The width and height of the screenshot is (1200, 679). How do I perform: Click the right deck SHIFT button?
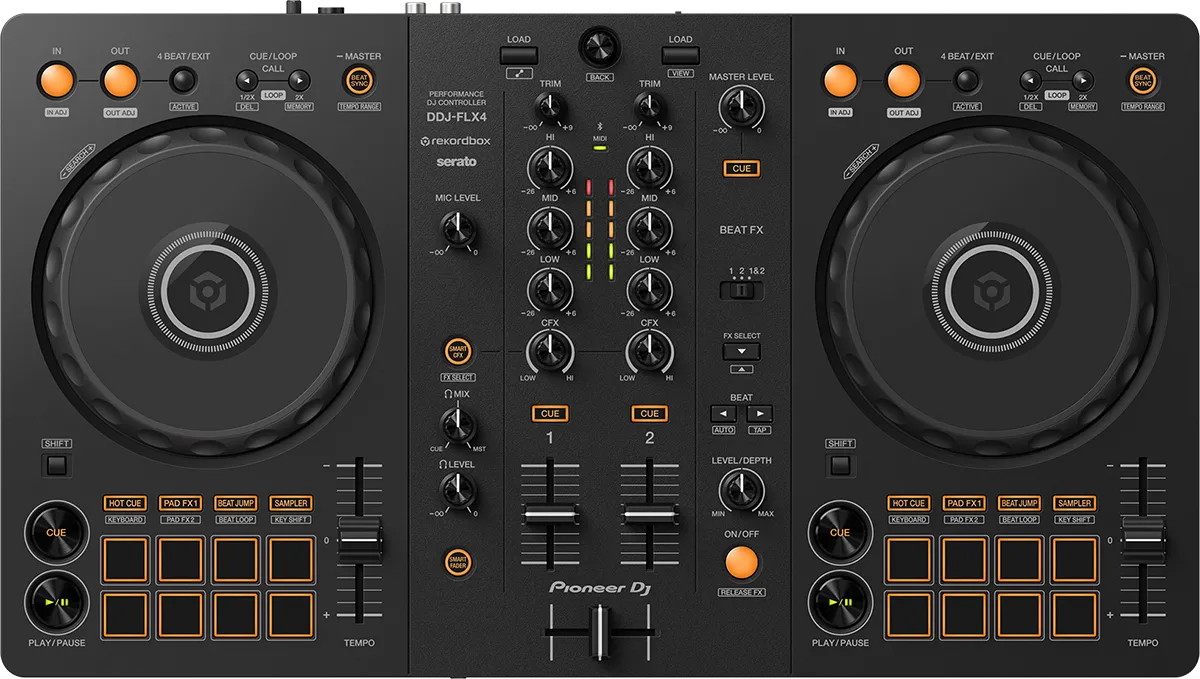841,465
